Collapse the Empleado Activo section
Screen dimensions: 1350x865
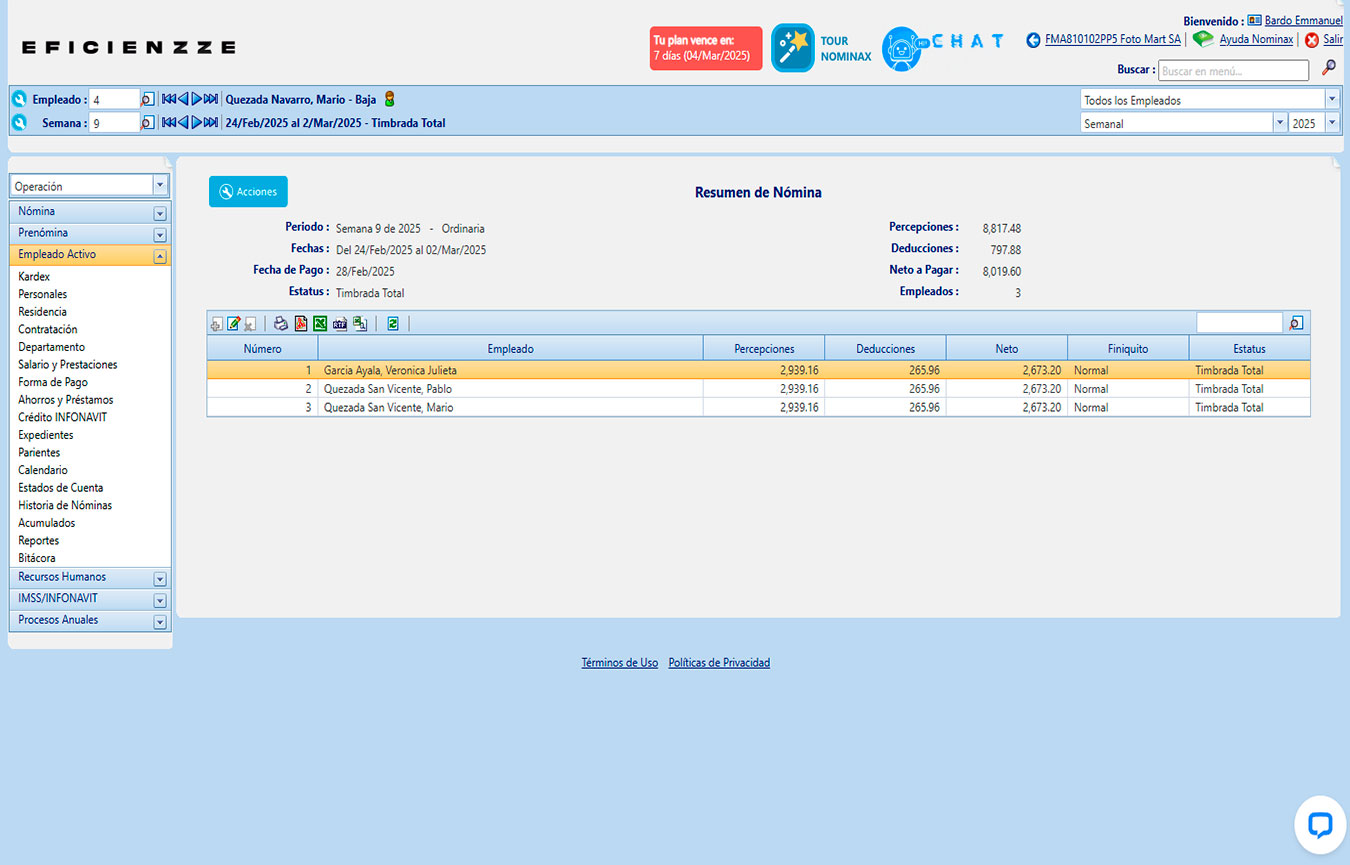(159, 256)
